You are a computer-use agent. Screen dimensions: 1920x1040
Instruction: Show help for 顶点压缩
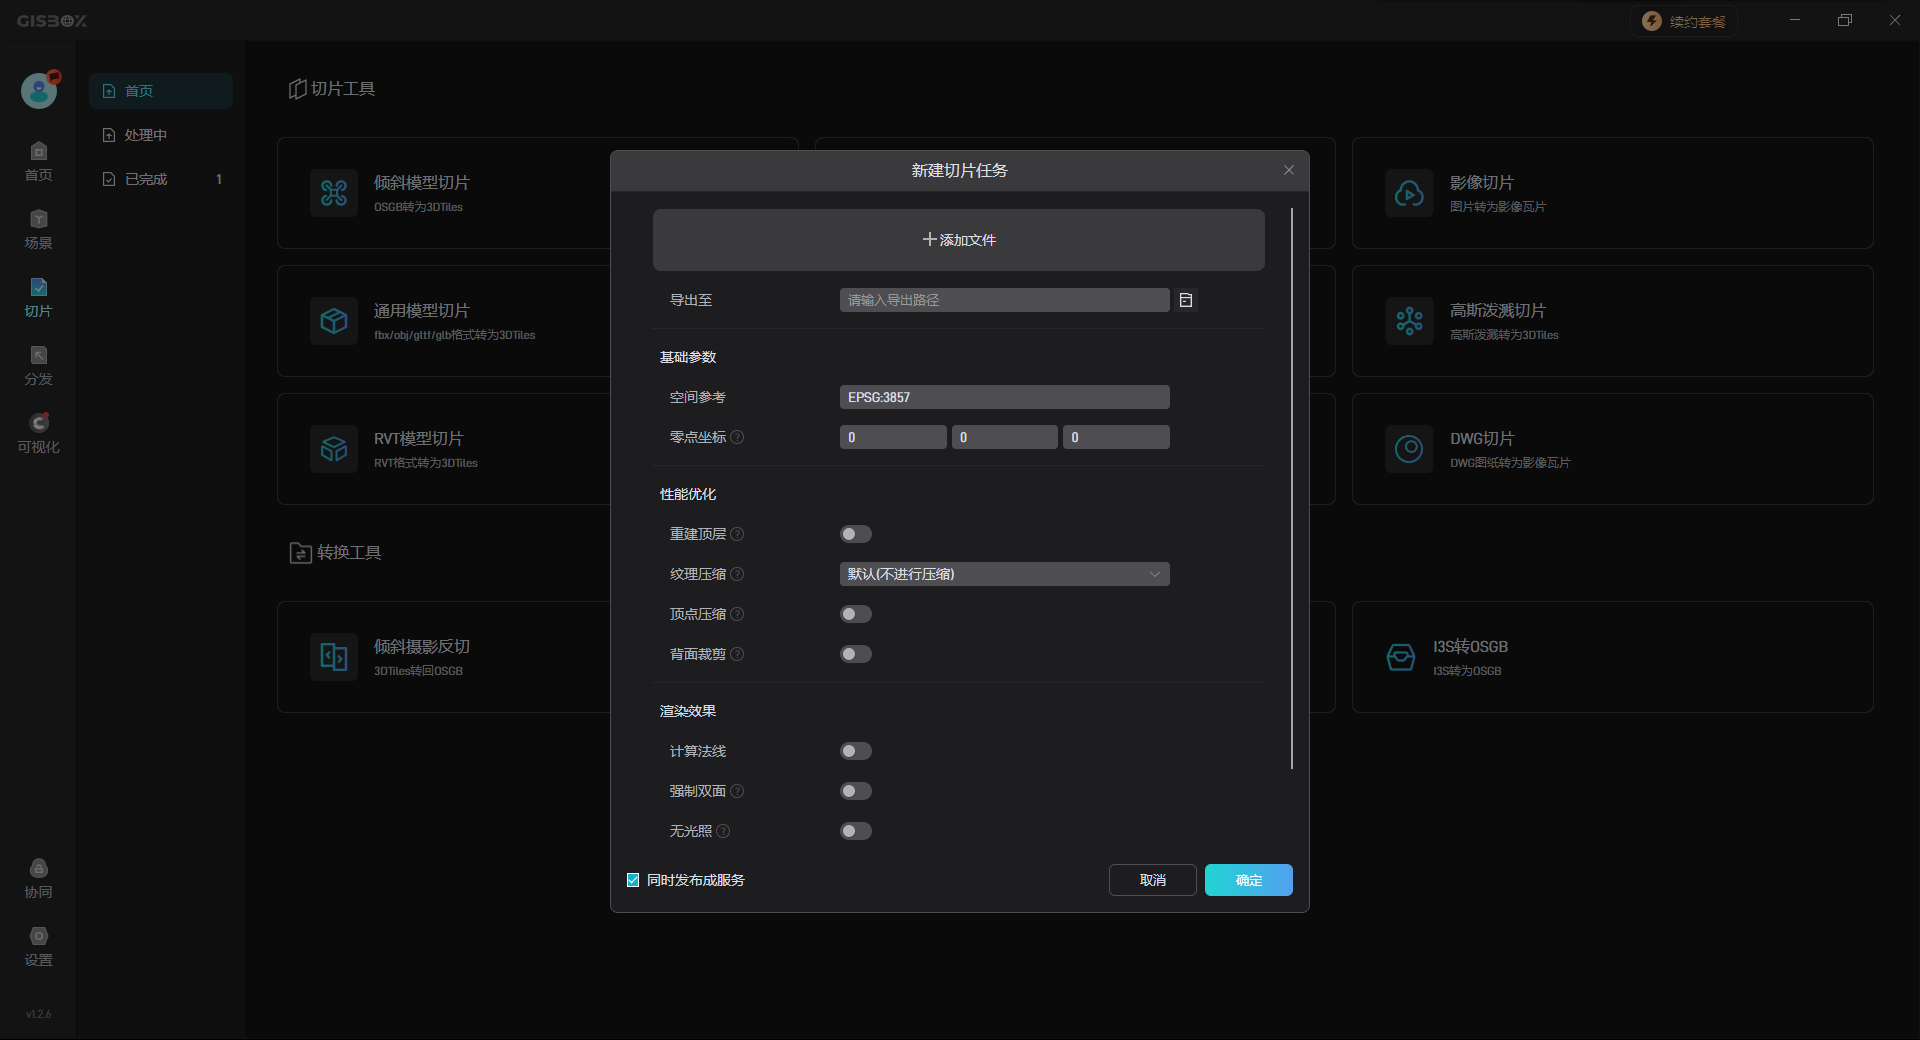[737, 614]
